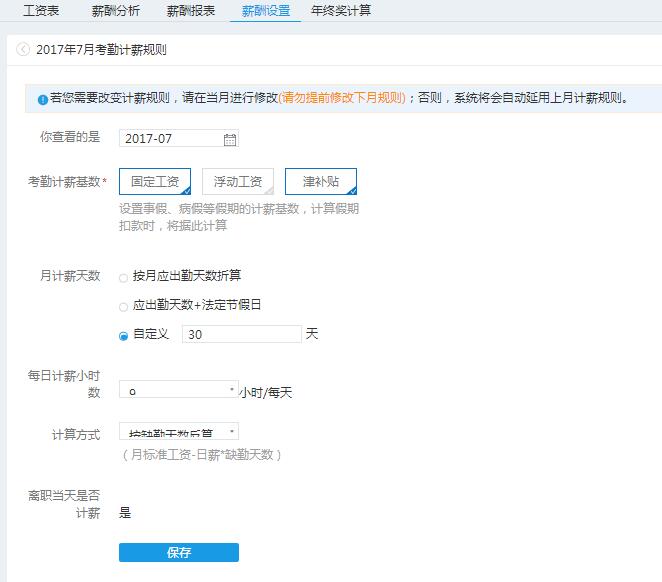Click the 2017-07 month input field
This screenshot has width=662, height=582.
pyautogui.click(x=170, y=139)
